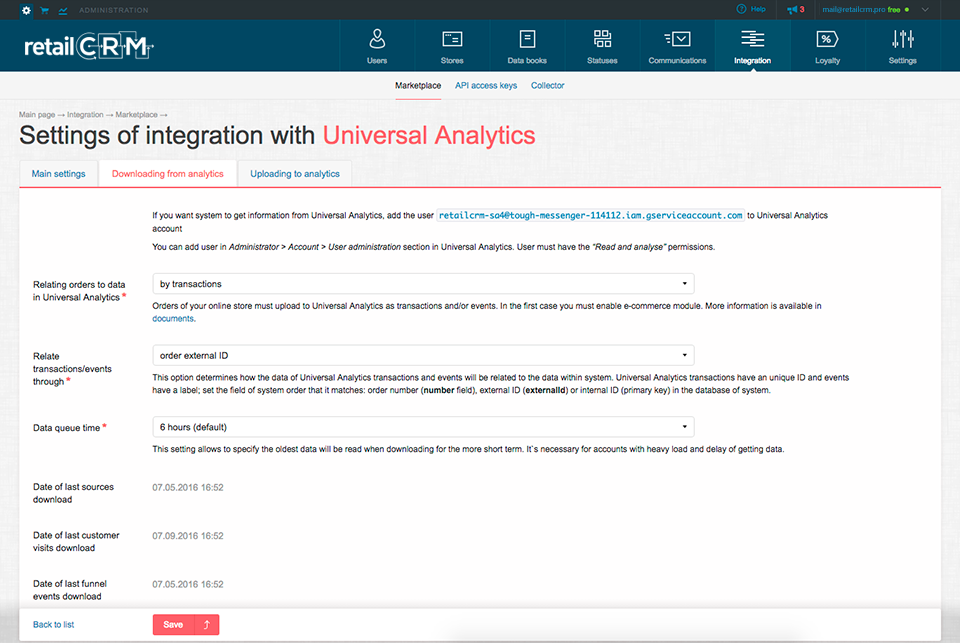This screenshot has width=960, height=643.
Task: Click the retailCRM logo
Action: pyautogui.click(x=88, y=47)
